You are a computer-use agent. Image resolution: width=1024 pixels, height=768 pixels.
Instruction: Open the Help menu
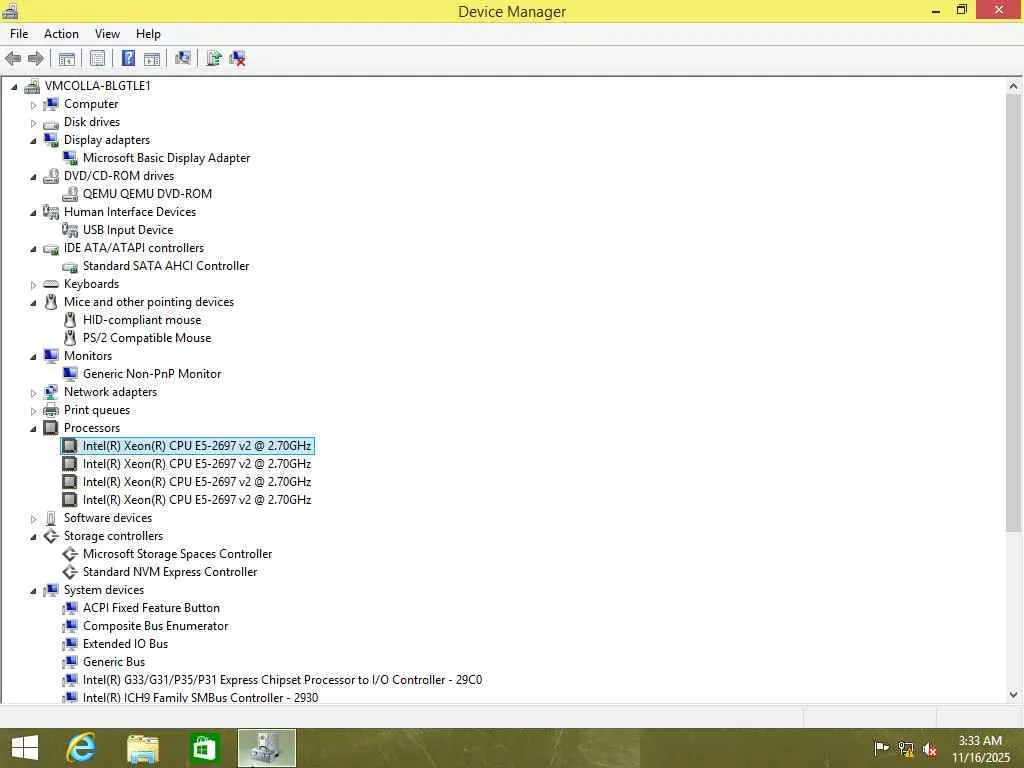click(148, 34)
